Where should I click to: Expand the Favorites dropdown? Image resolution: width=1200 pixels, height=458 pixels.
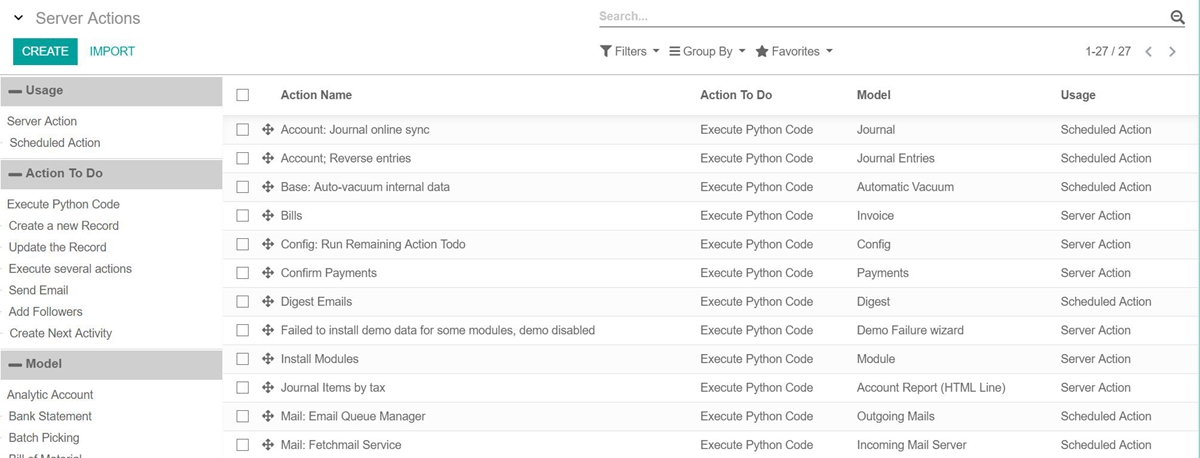[794, 52]
